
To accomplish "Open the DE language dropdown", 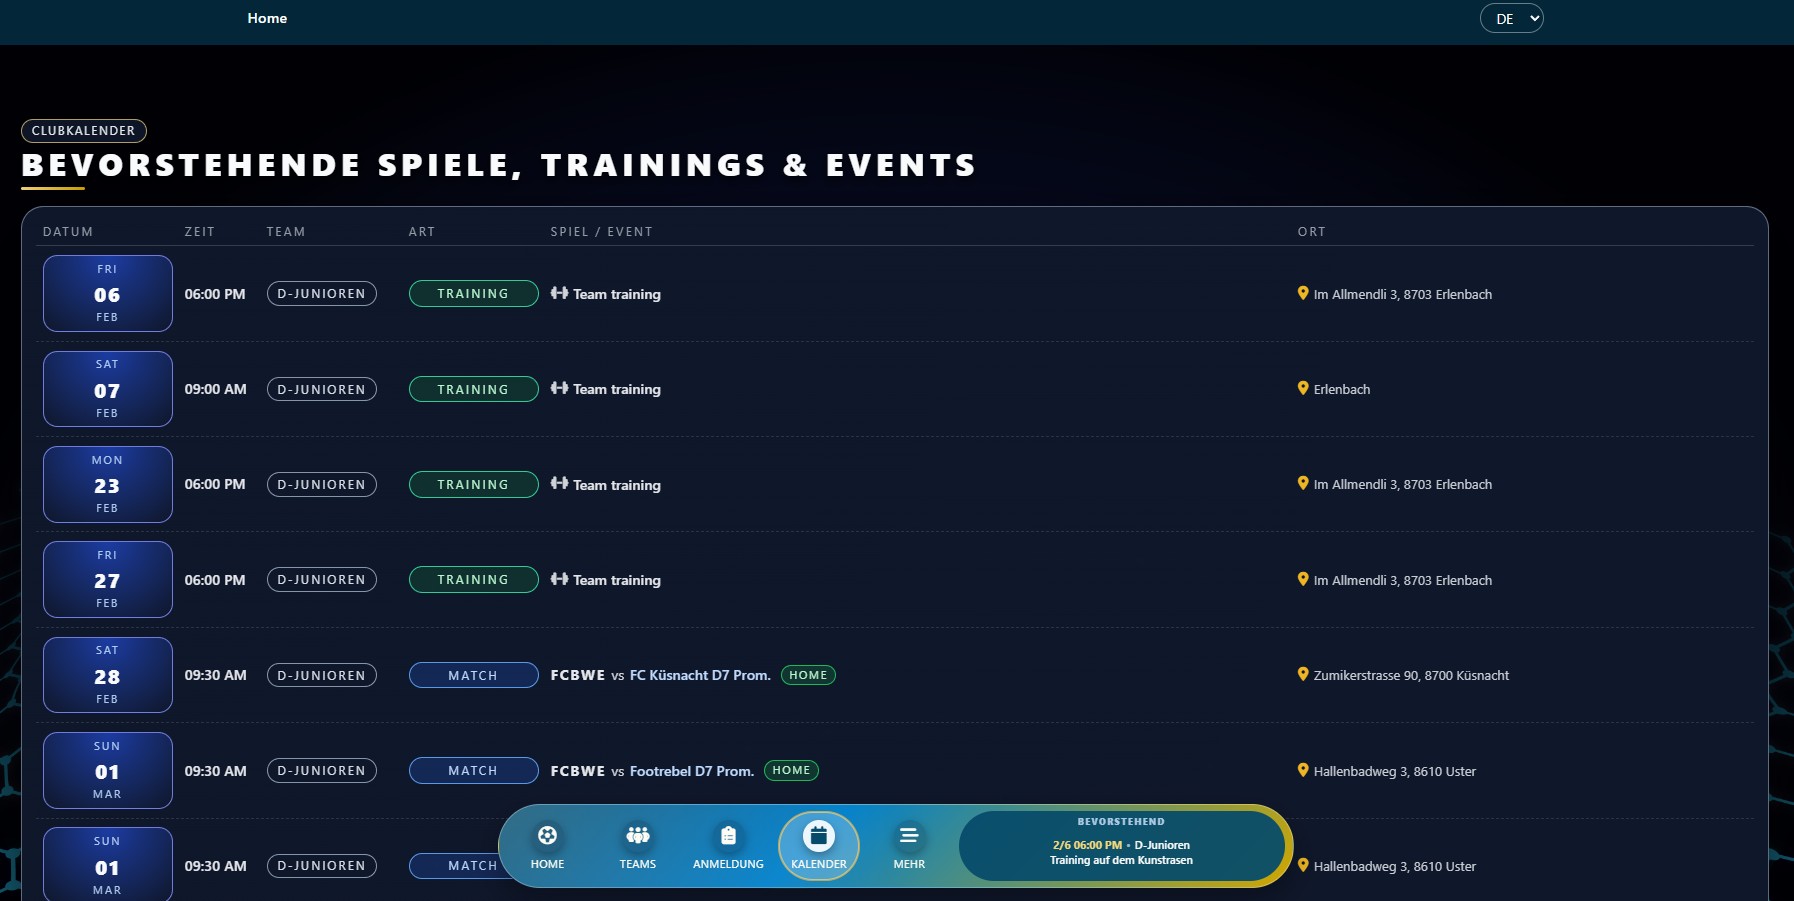I will pos(1510,18).
